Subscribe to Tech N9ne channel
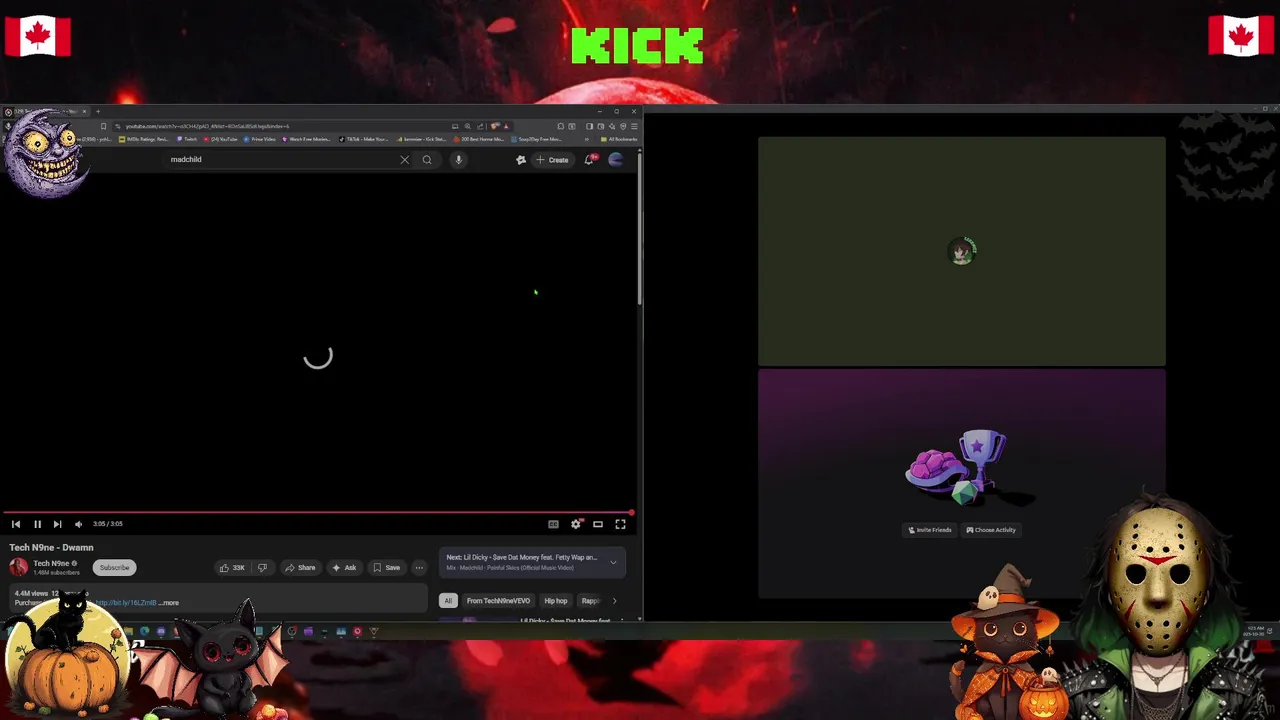This screenshot has width=1280, height=720. [x=114, y=568]
